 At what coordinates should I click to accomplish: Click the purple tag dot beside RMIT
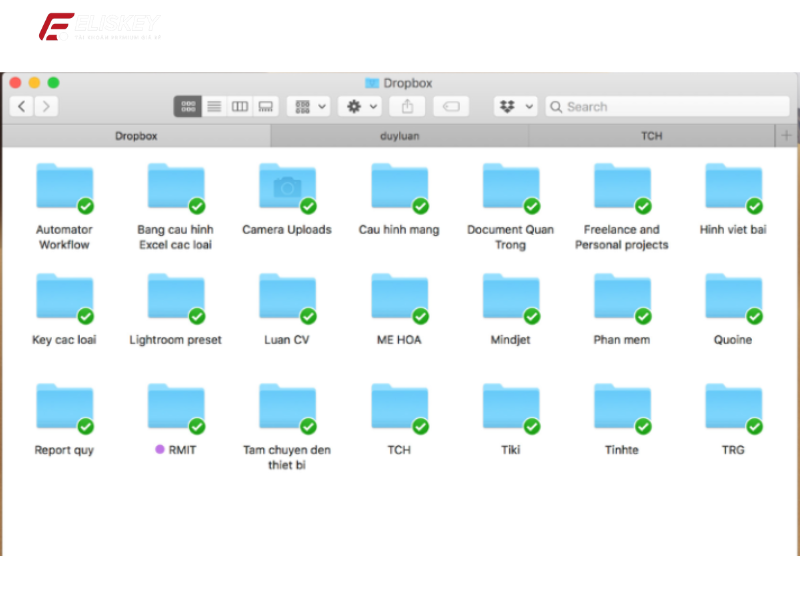coord(160,450)
